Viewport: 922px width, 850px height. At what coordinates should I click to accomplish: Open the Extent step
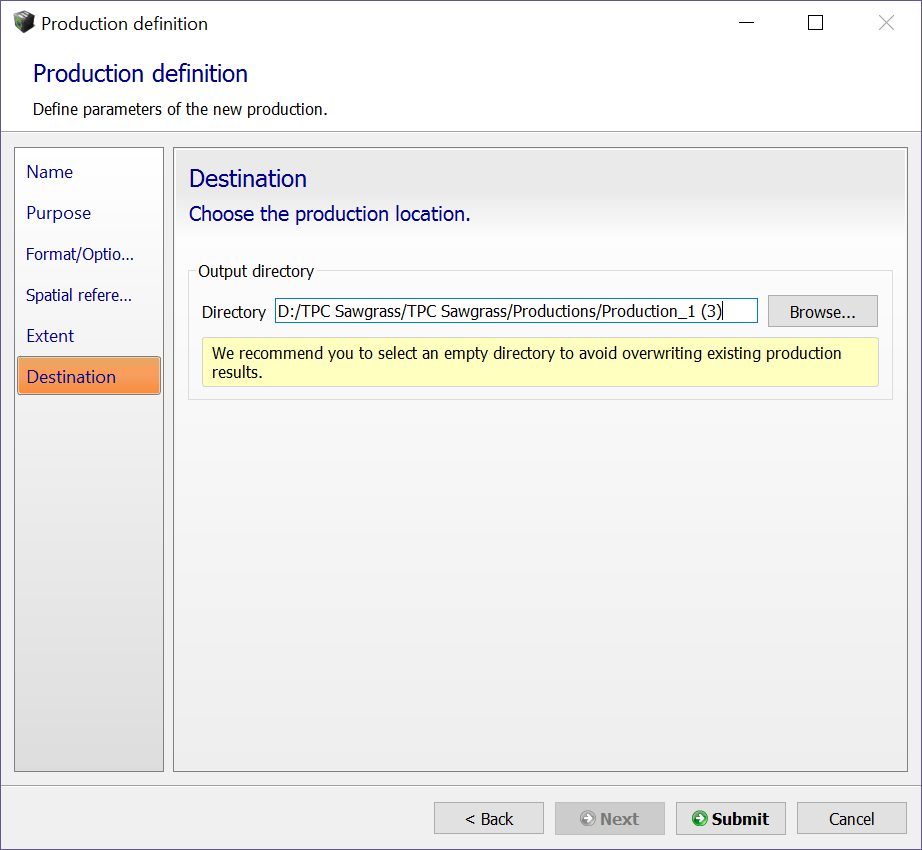coord(51,336)
